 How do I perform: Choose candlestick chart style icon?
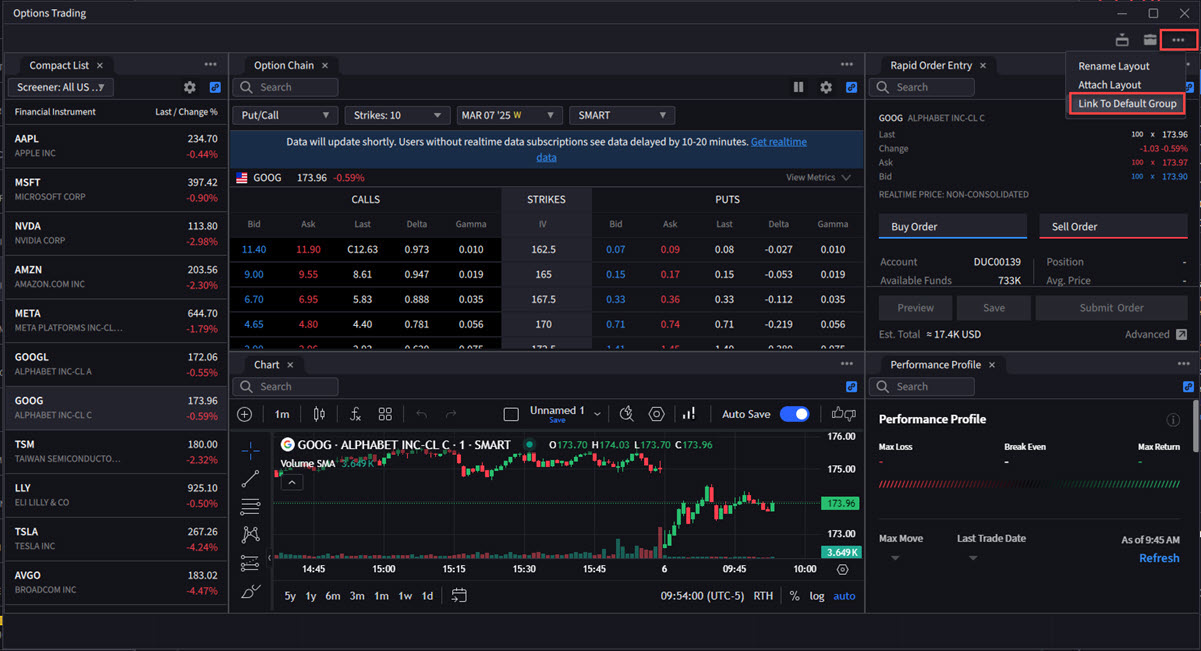(319, 414)
